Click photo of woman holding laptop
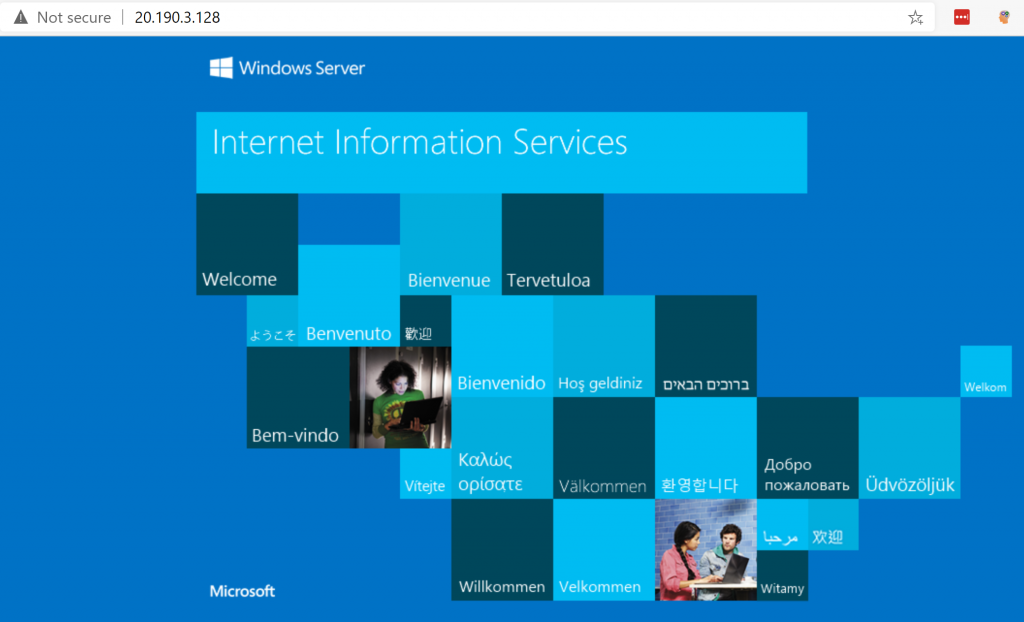 tap(400, 397)
